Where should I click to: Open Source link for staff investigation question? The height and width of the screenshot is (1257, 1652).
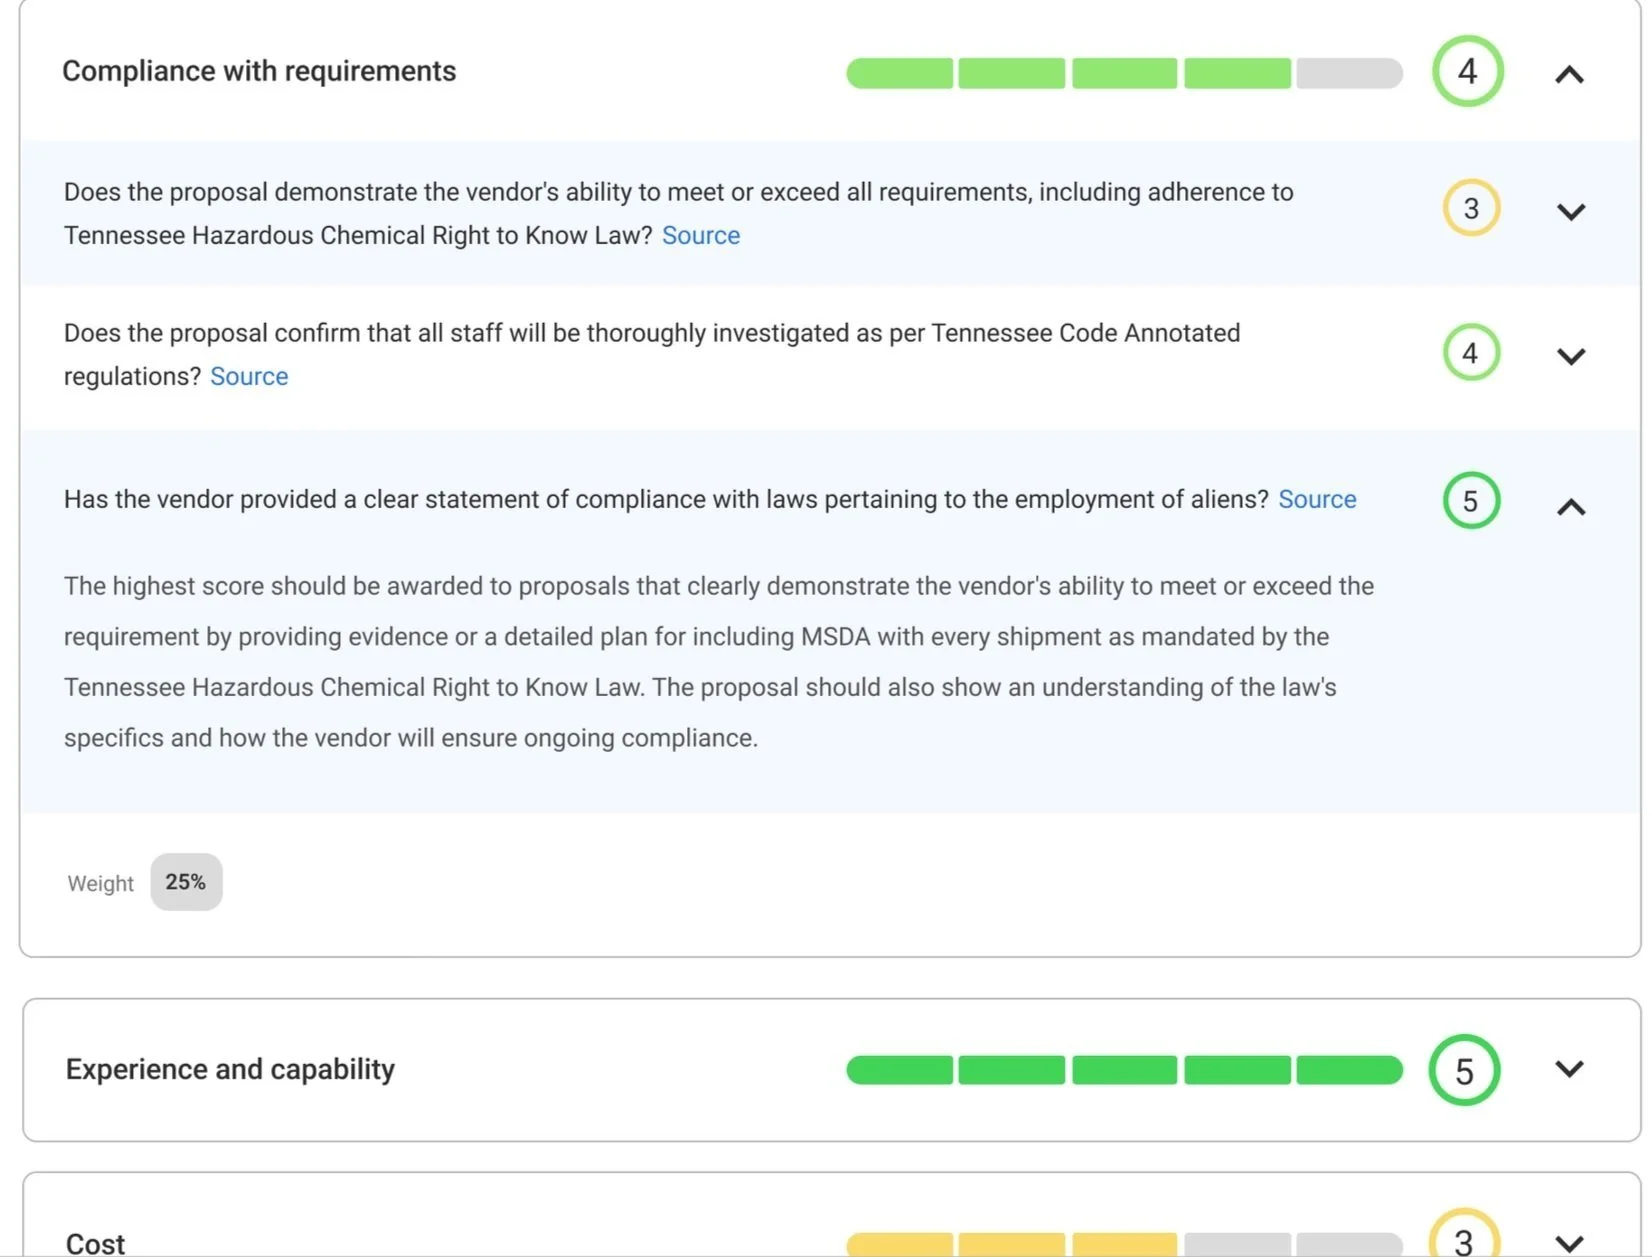pyautogui.click(x=249, y=376)
